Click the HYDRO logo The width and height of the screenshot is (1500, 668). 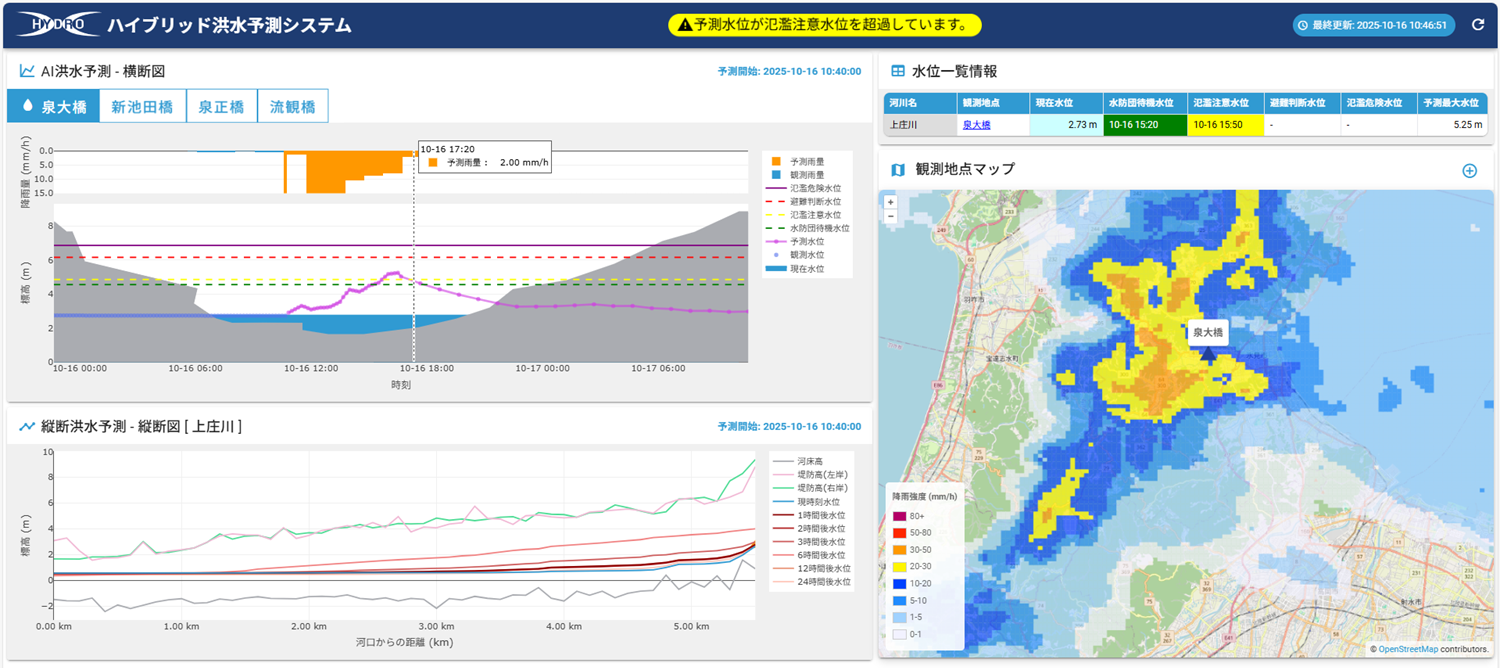58,25
